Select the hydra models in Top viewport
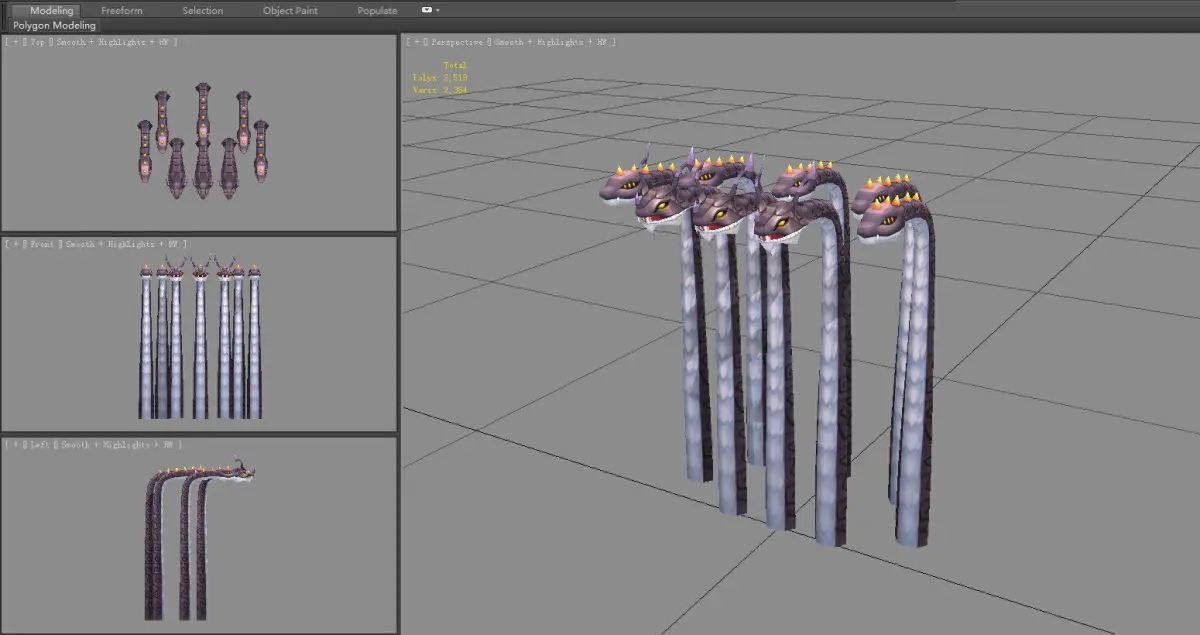This screenshot has height=635, width=1200. (203, 140)
